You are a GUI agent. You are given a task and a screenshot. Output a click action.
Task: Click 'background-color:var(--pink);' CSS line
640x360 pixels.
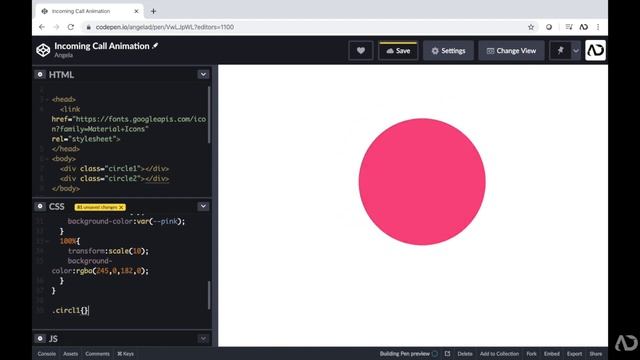point(126,221)
